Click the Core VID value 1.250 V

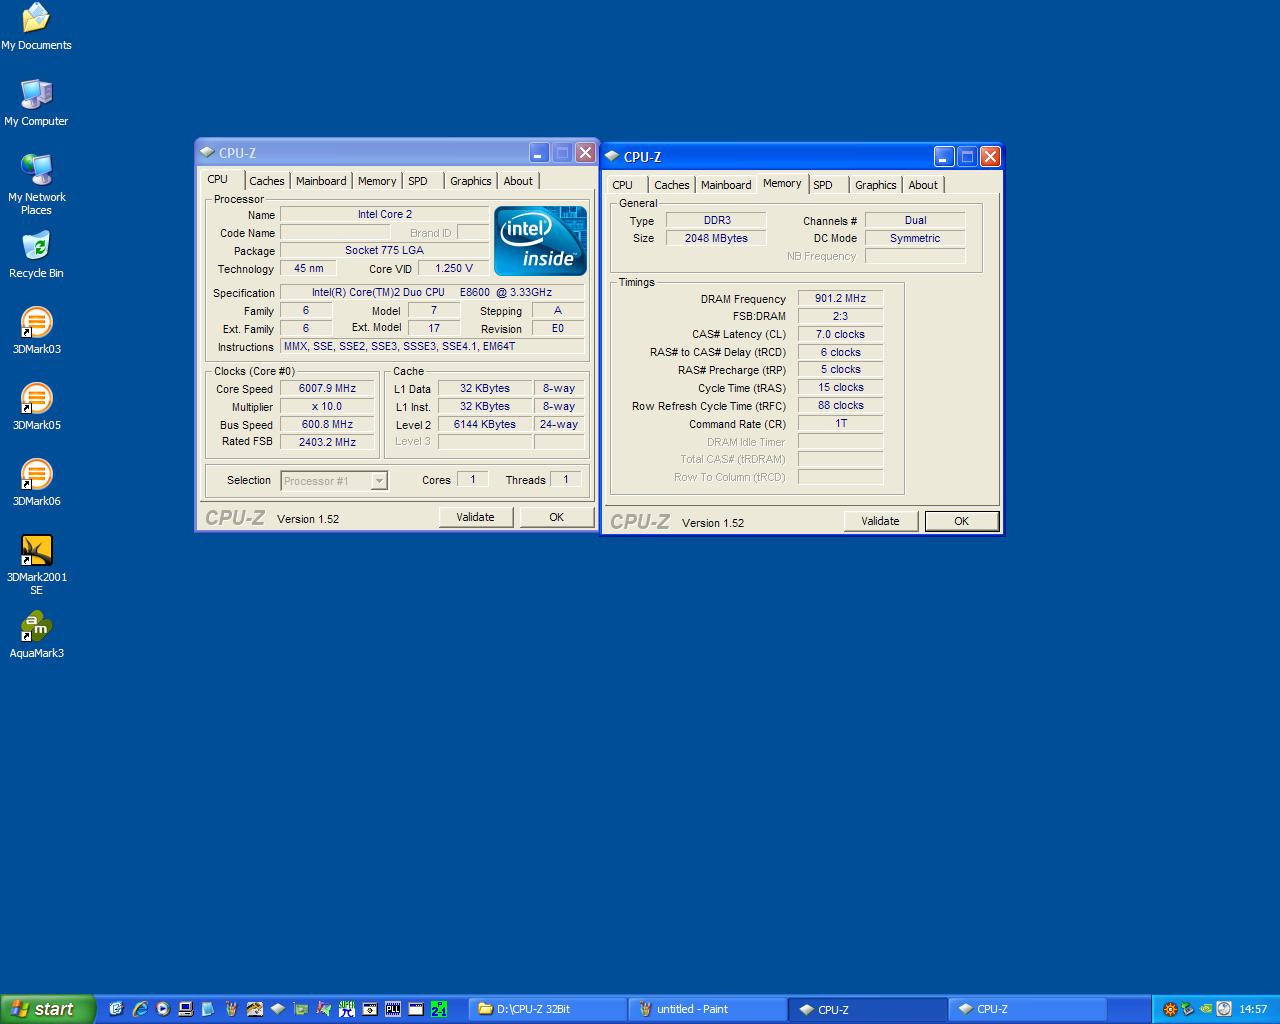[454, 268]
